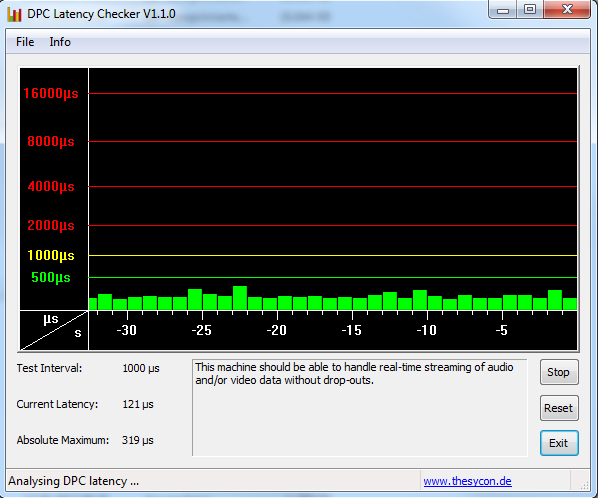Exit the DPC Latency Checker

pyautogui.click(x=559, y=443)
